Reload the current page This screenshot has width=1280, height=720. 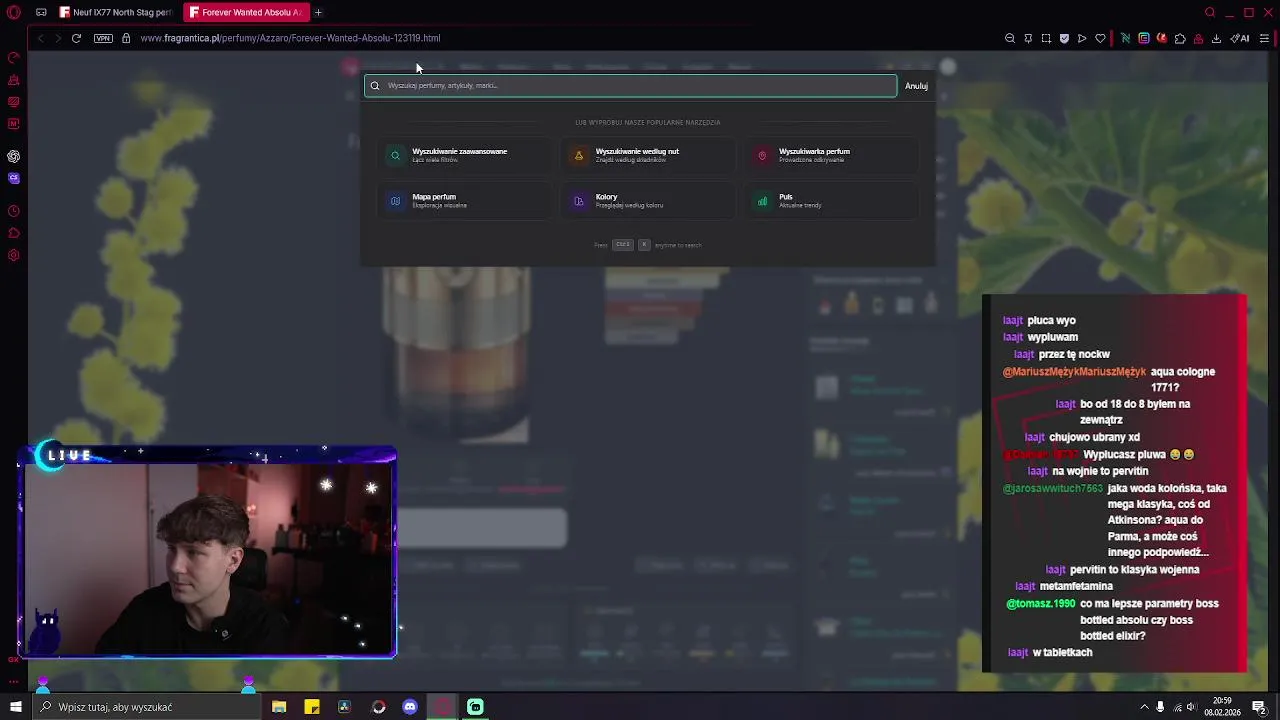point(76,38)
